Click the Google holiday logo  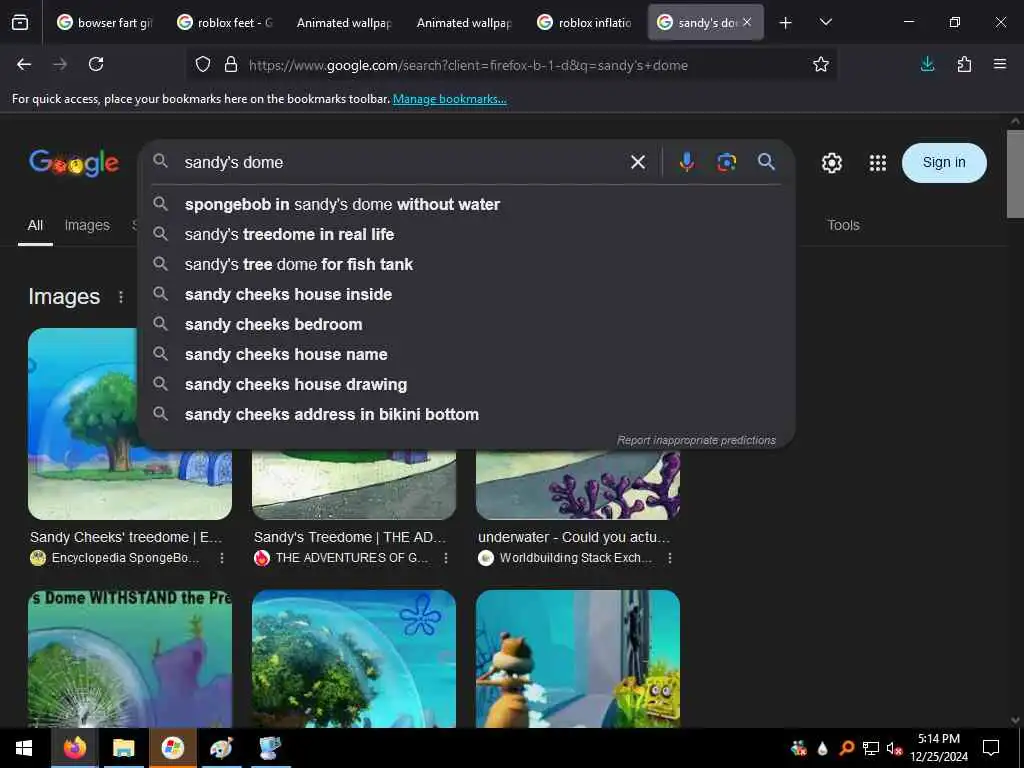[x=74, y=163]
